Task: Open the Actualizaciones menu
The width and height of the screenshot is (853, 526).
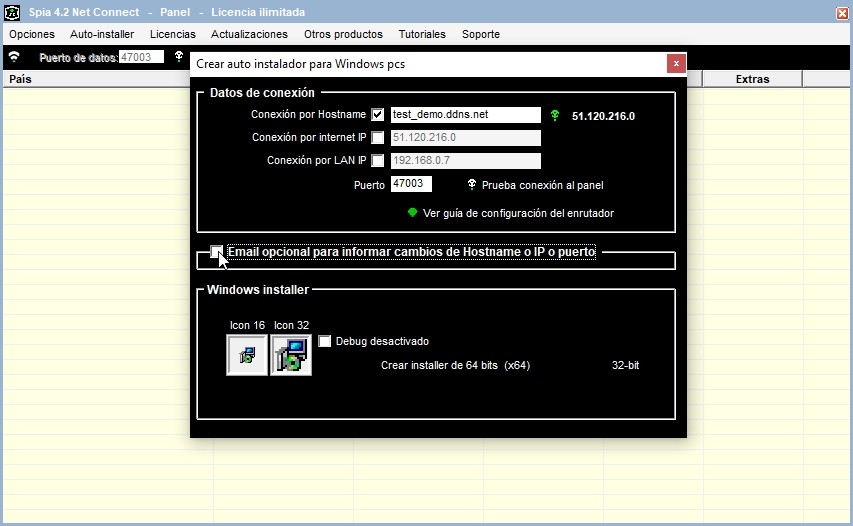Action: (249, 34)
